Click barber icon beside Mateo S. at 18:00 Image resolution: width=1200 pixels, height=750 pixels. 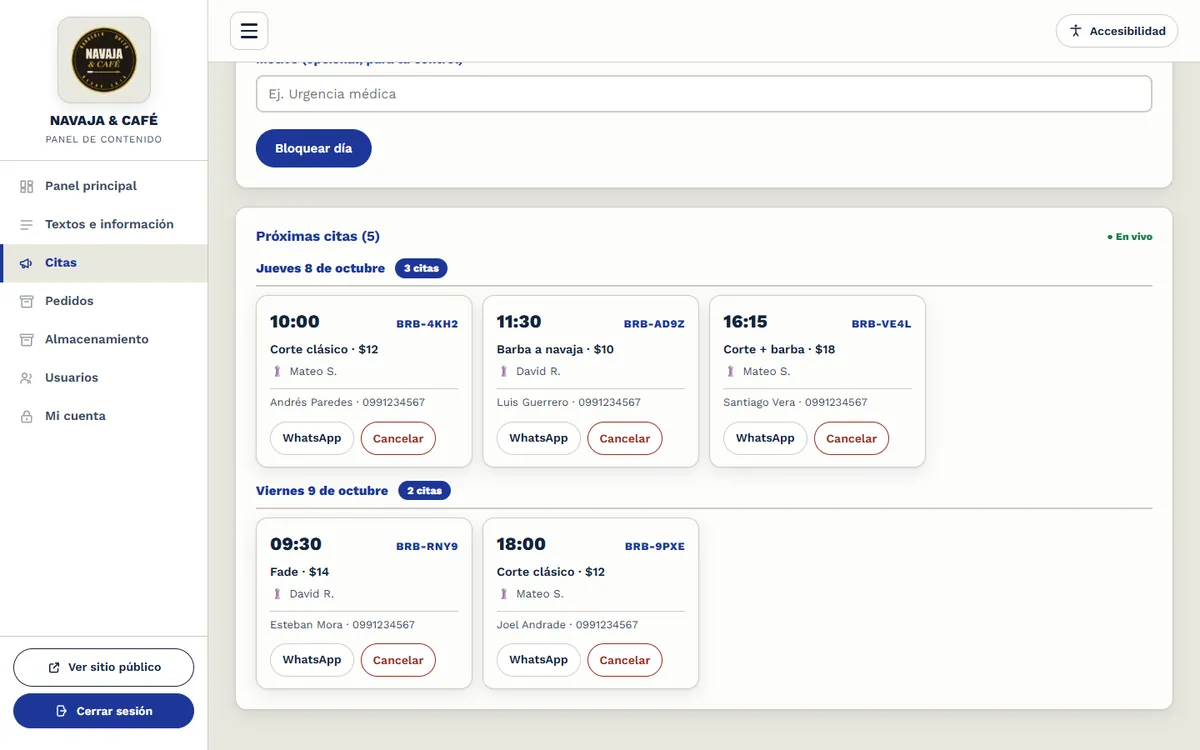tap(505, 594)
